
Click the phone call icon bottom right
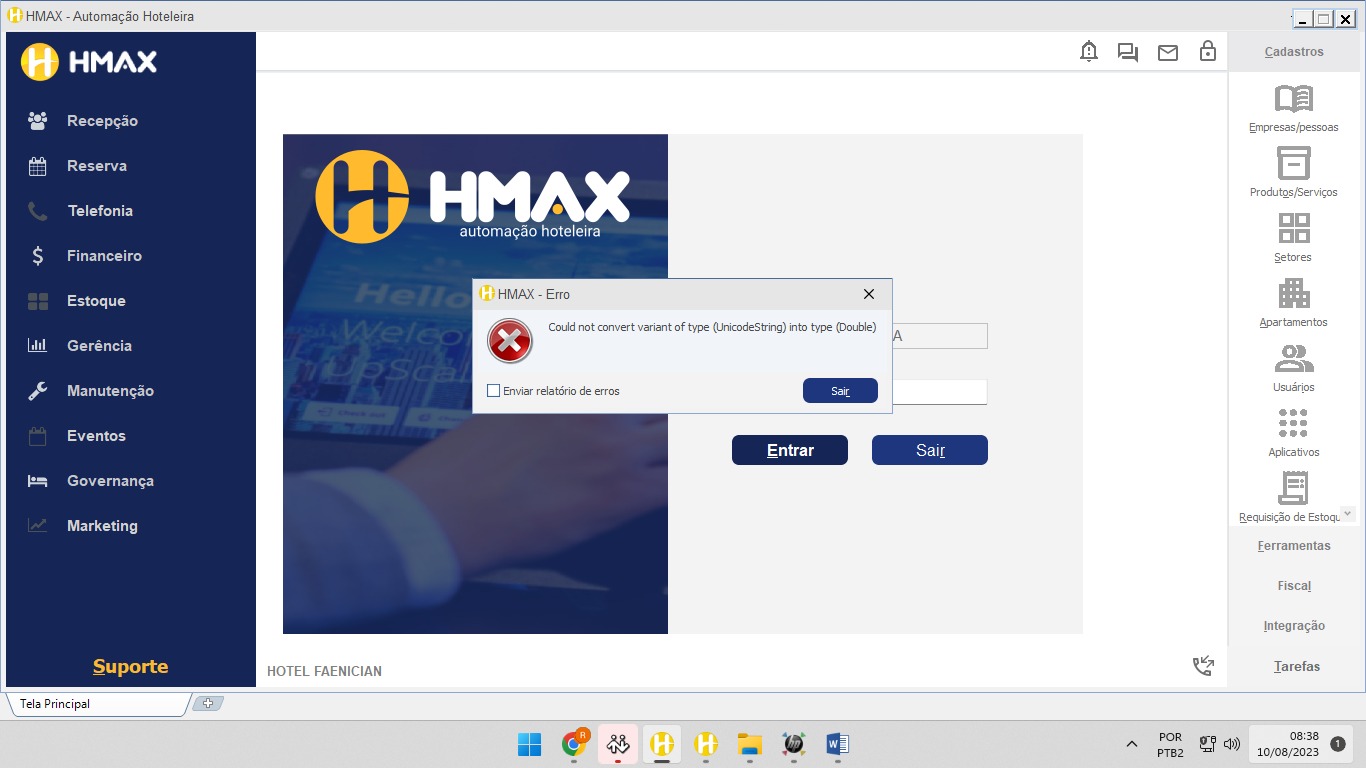coord(1203,666)
